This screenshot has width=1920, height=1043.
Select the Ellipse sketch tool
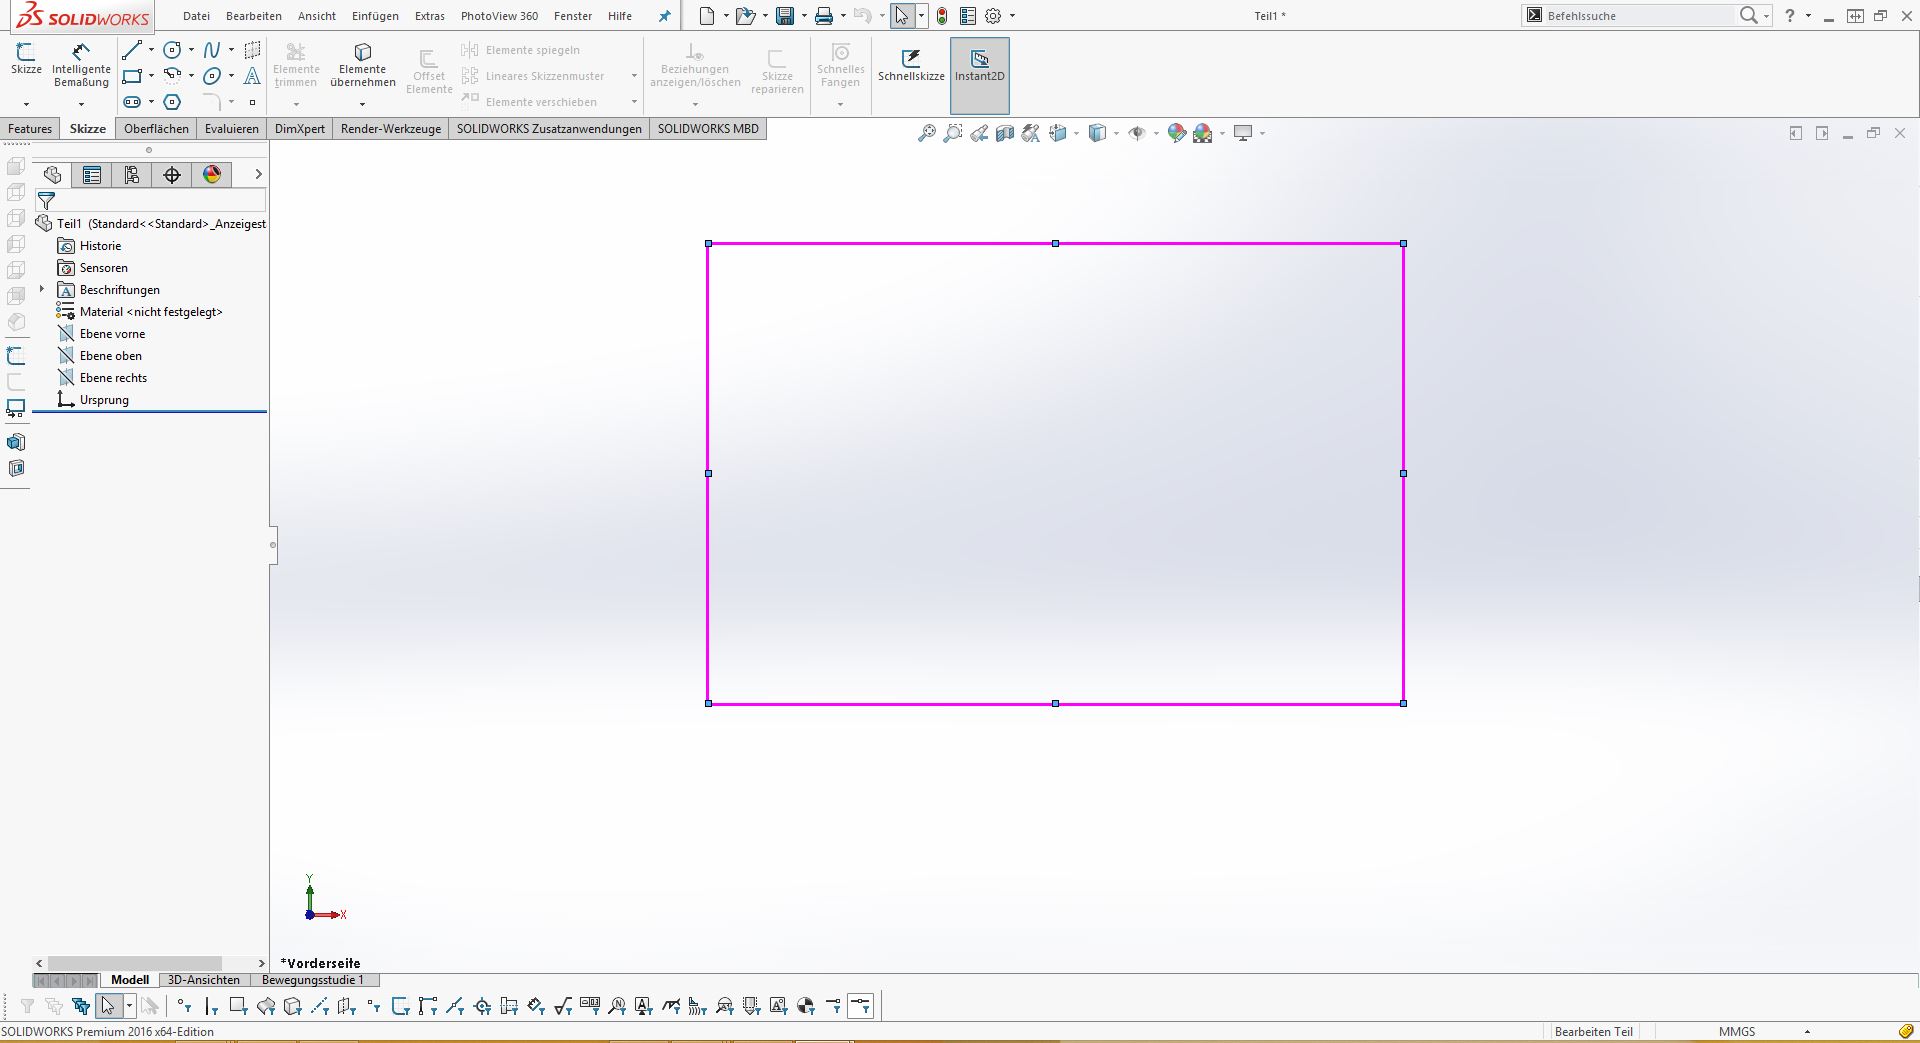212,76
